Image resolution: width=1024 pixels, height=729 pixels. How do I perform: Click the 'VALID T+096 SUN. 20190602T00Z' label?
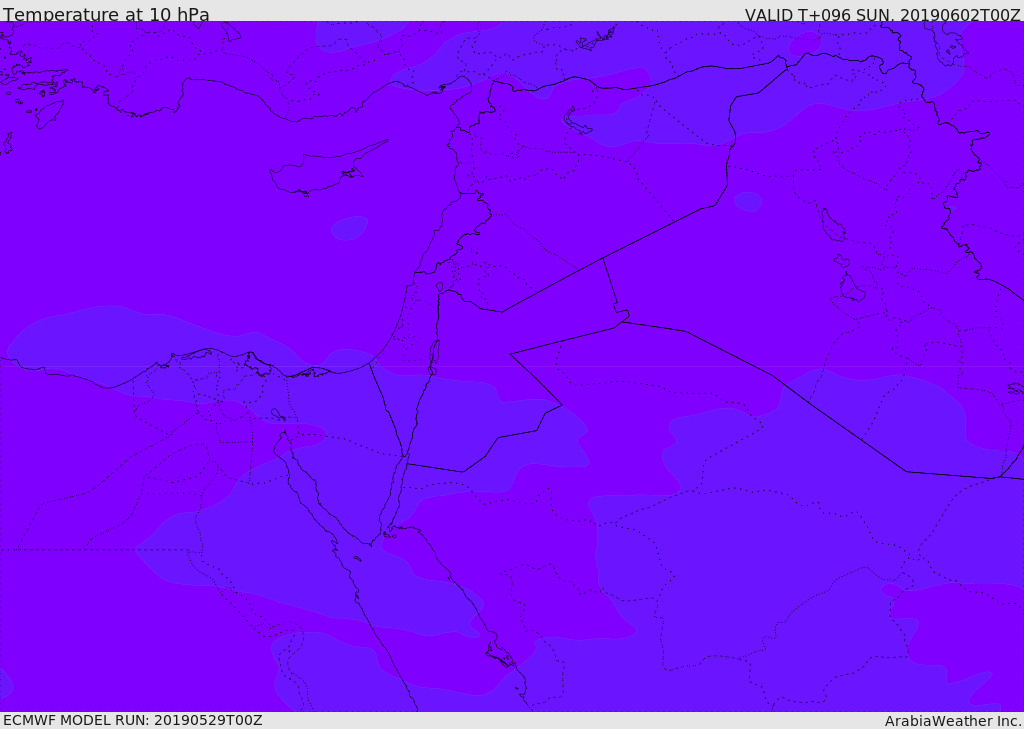tap(882, 14)
